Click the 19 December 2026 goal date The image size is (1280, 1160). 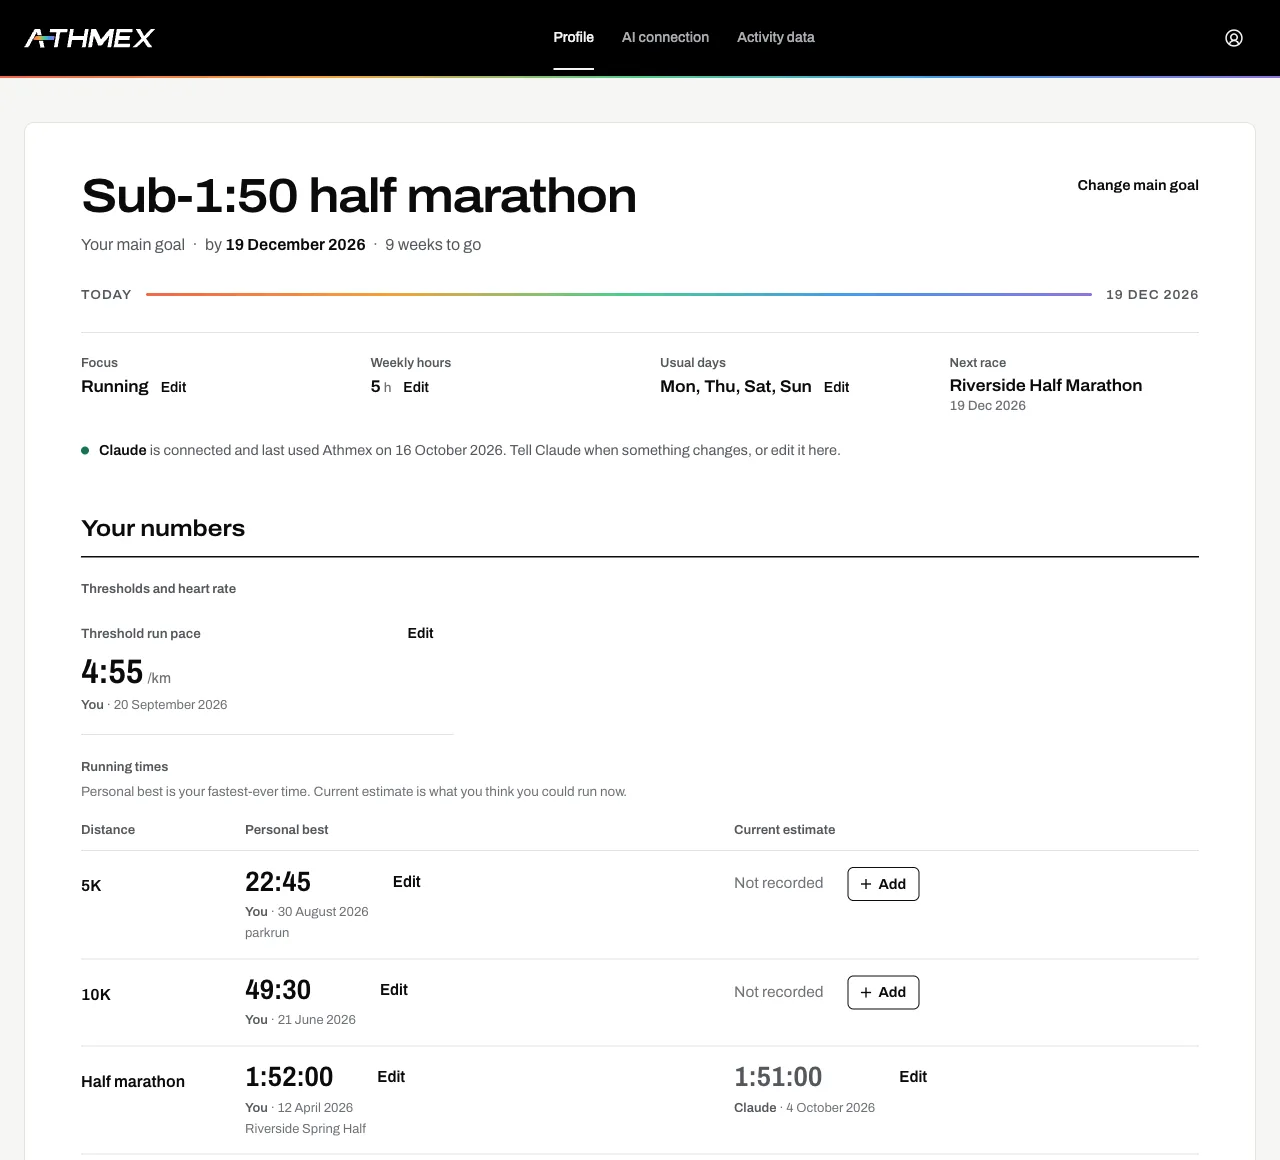click(295, 244)
